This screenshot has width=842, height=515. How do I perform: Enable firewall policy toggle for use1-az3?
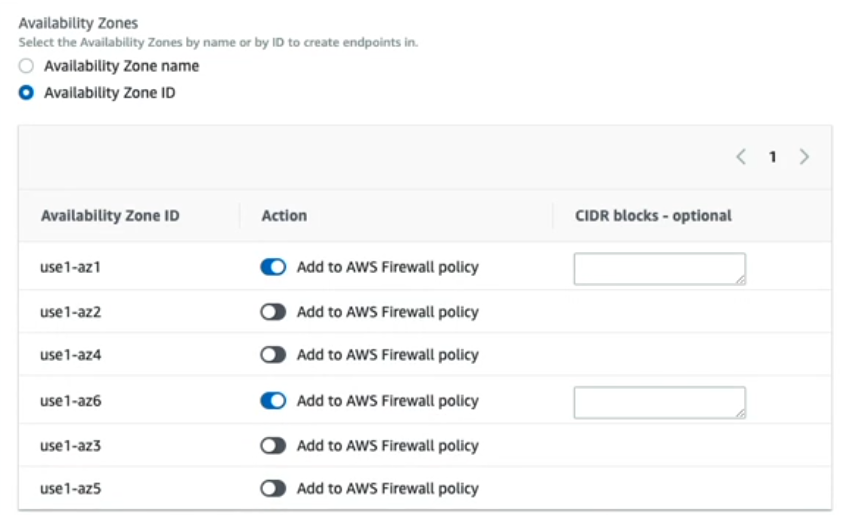[x=273, y=446]
